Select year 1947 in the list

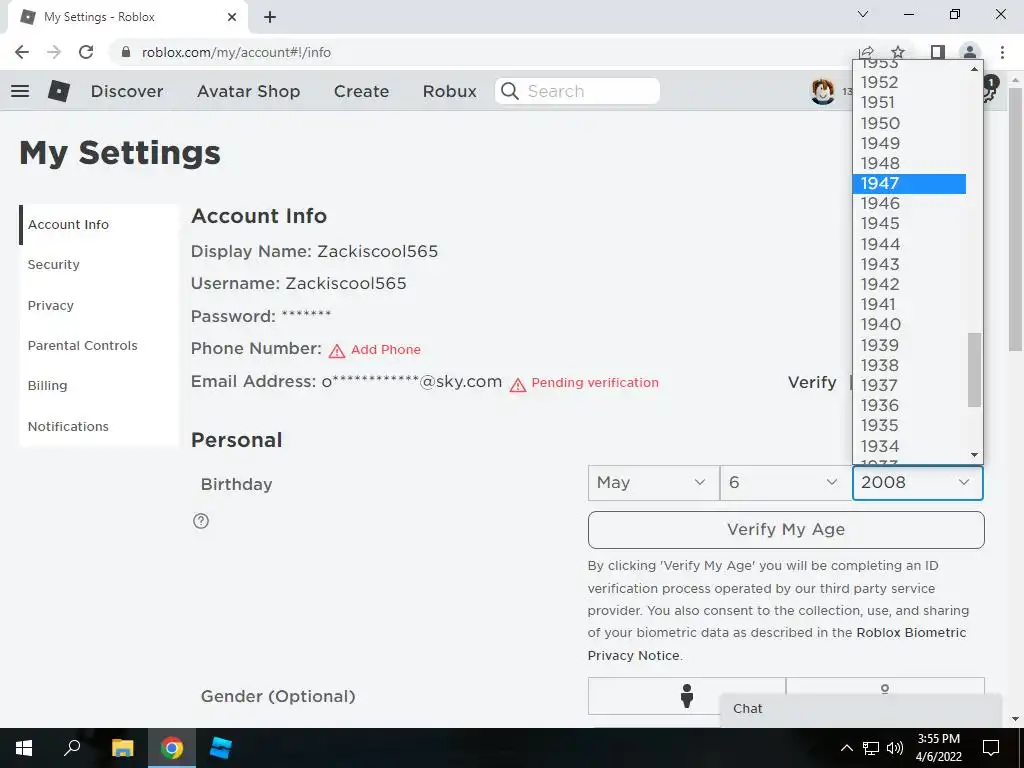click(x=909, y=184)
